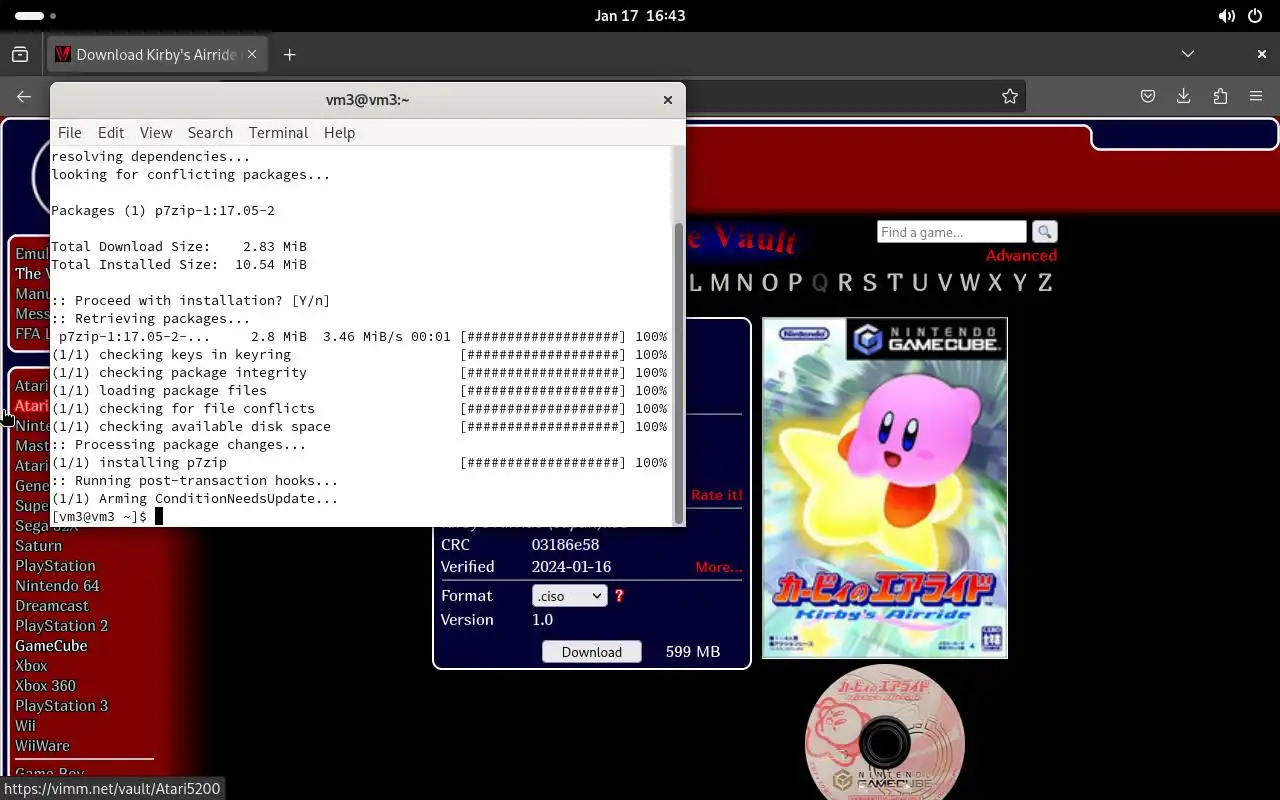
Task: Focus the terminal prompt line
Action: 362,516
